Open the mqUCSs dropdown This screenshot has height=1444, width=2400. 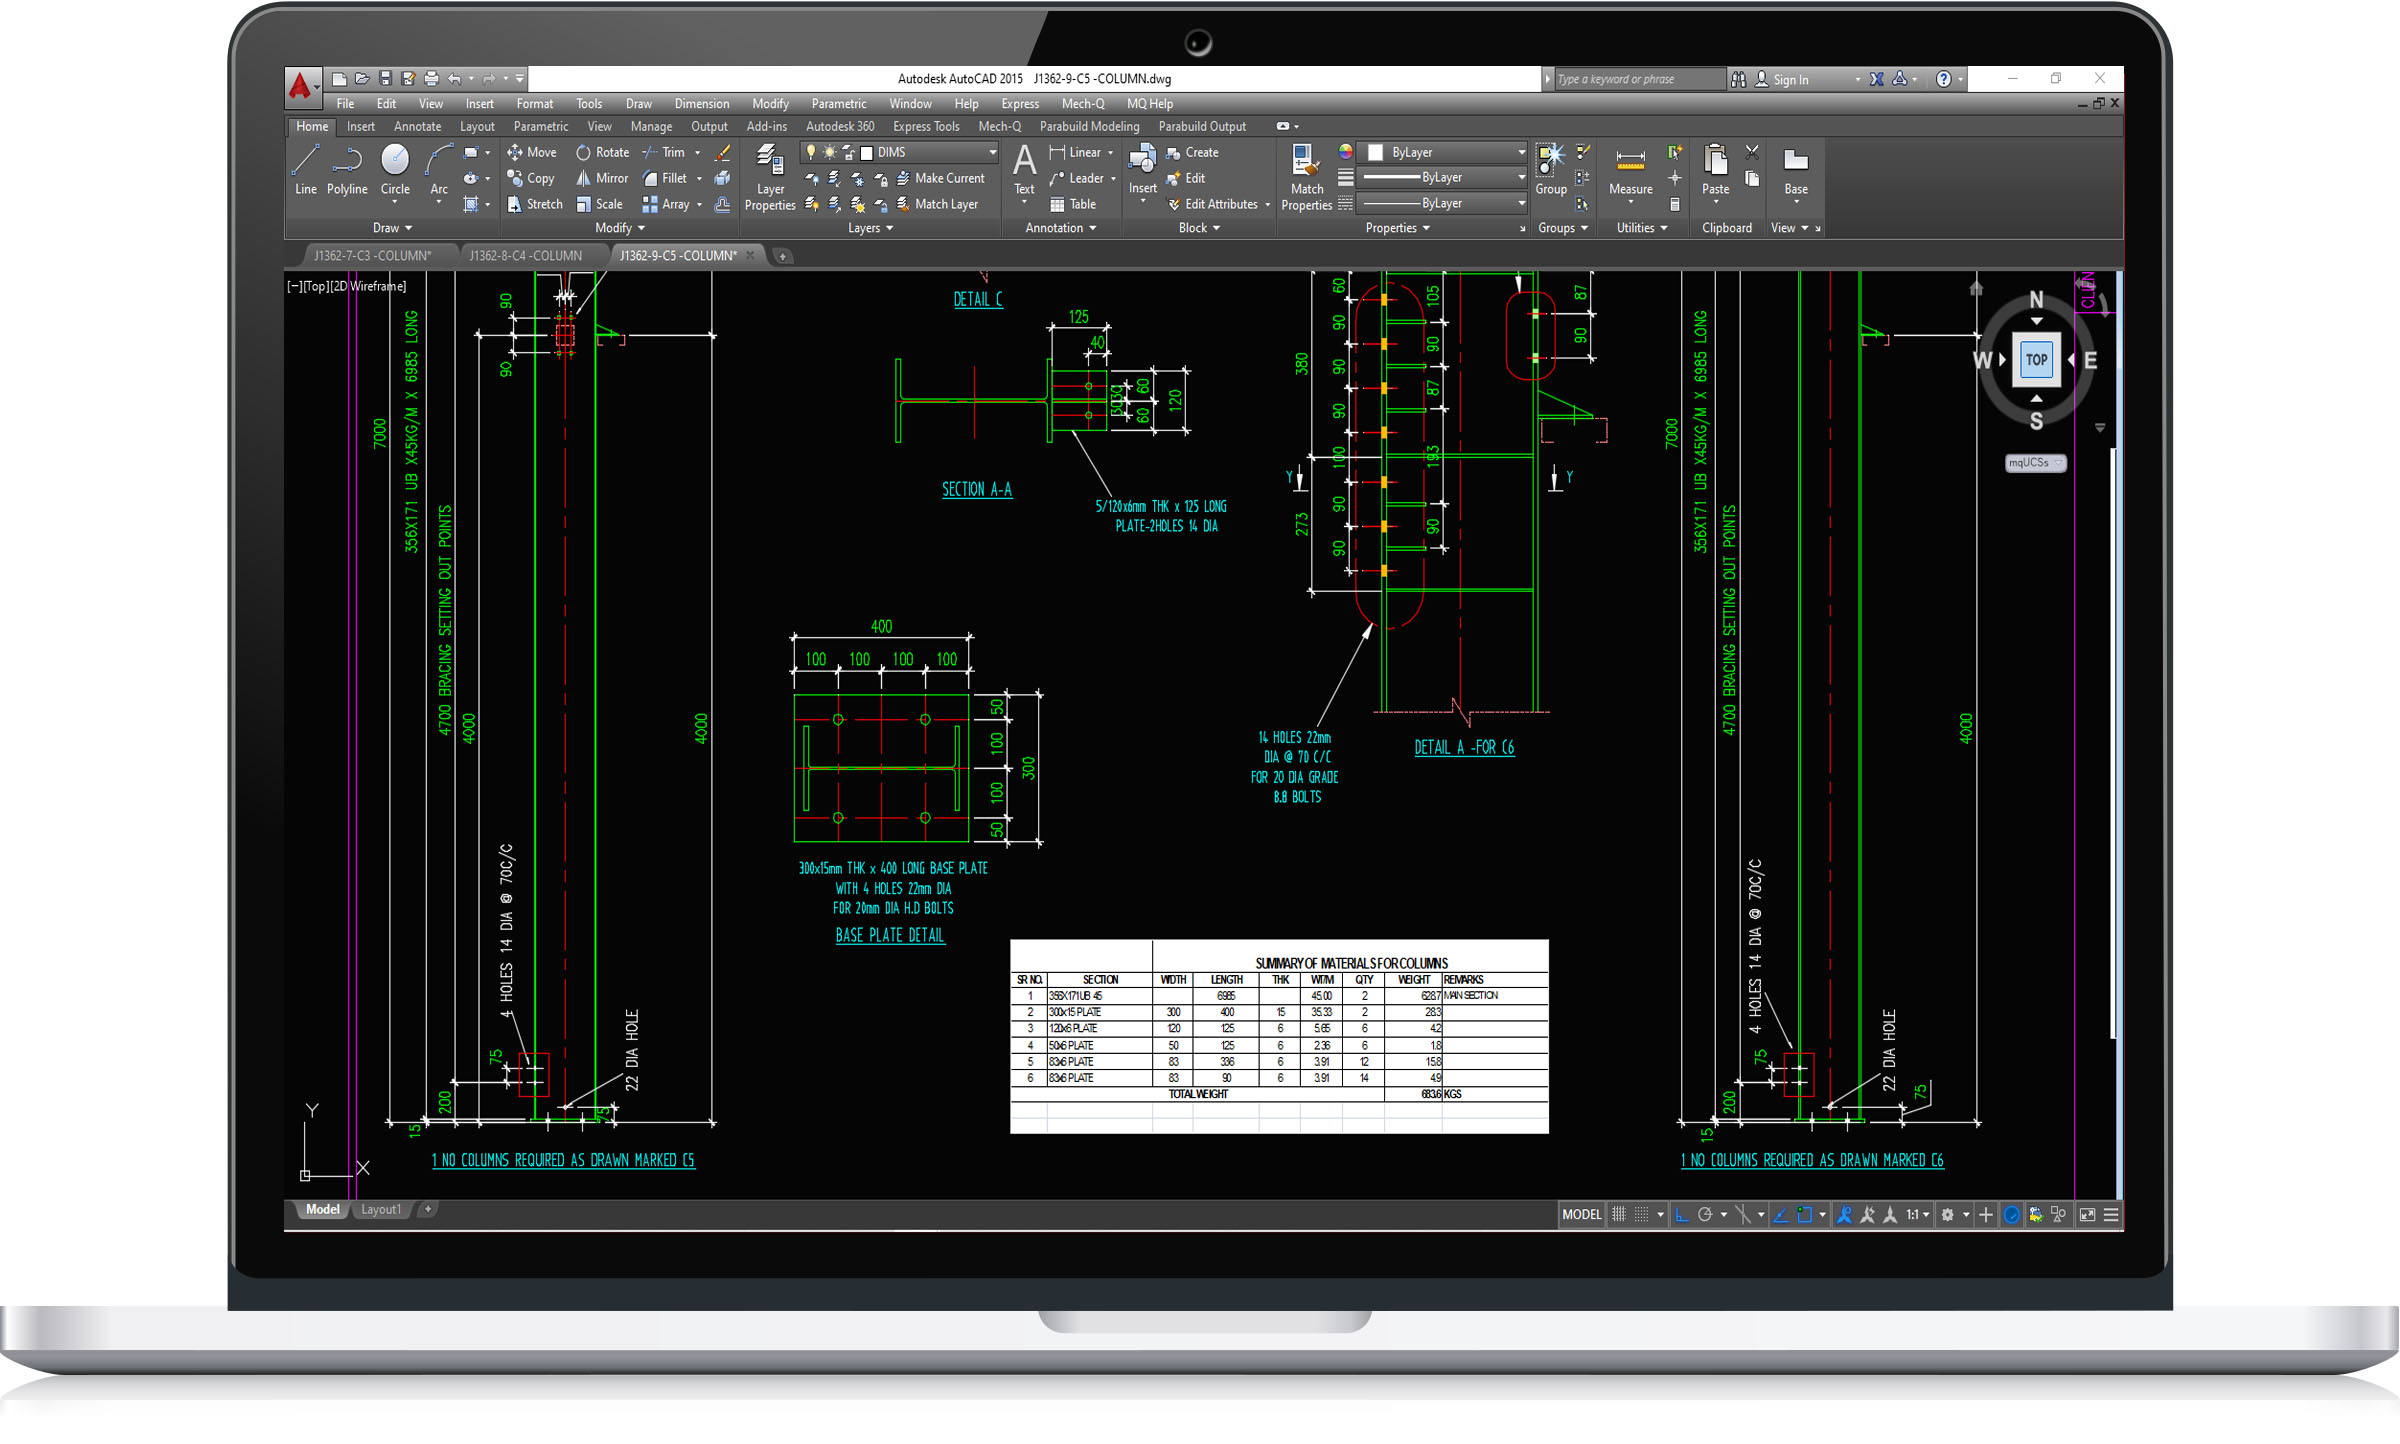coord(2035,463)
